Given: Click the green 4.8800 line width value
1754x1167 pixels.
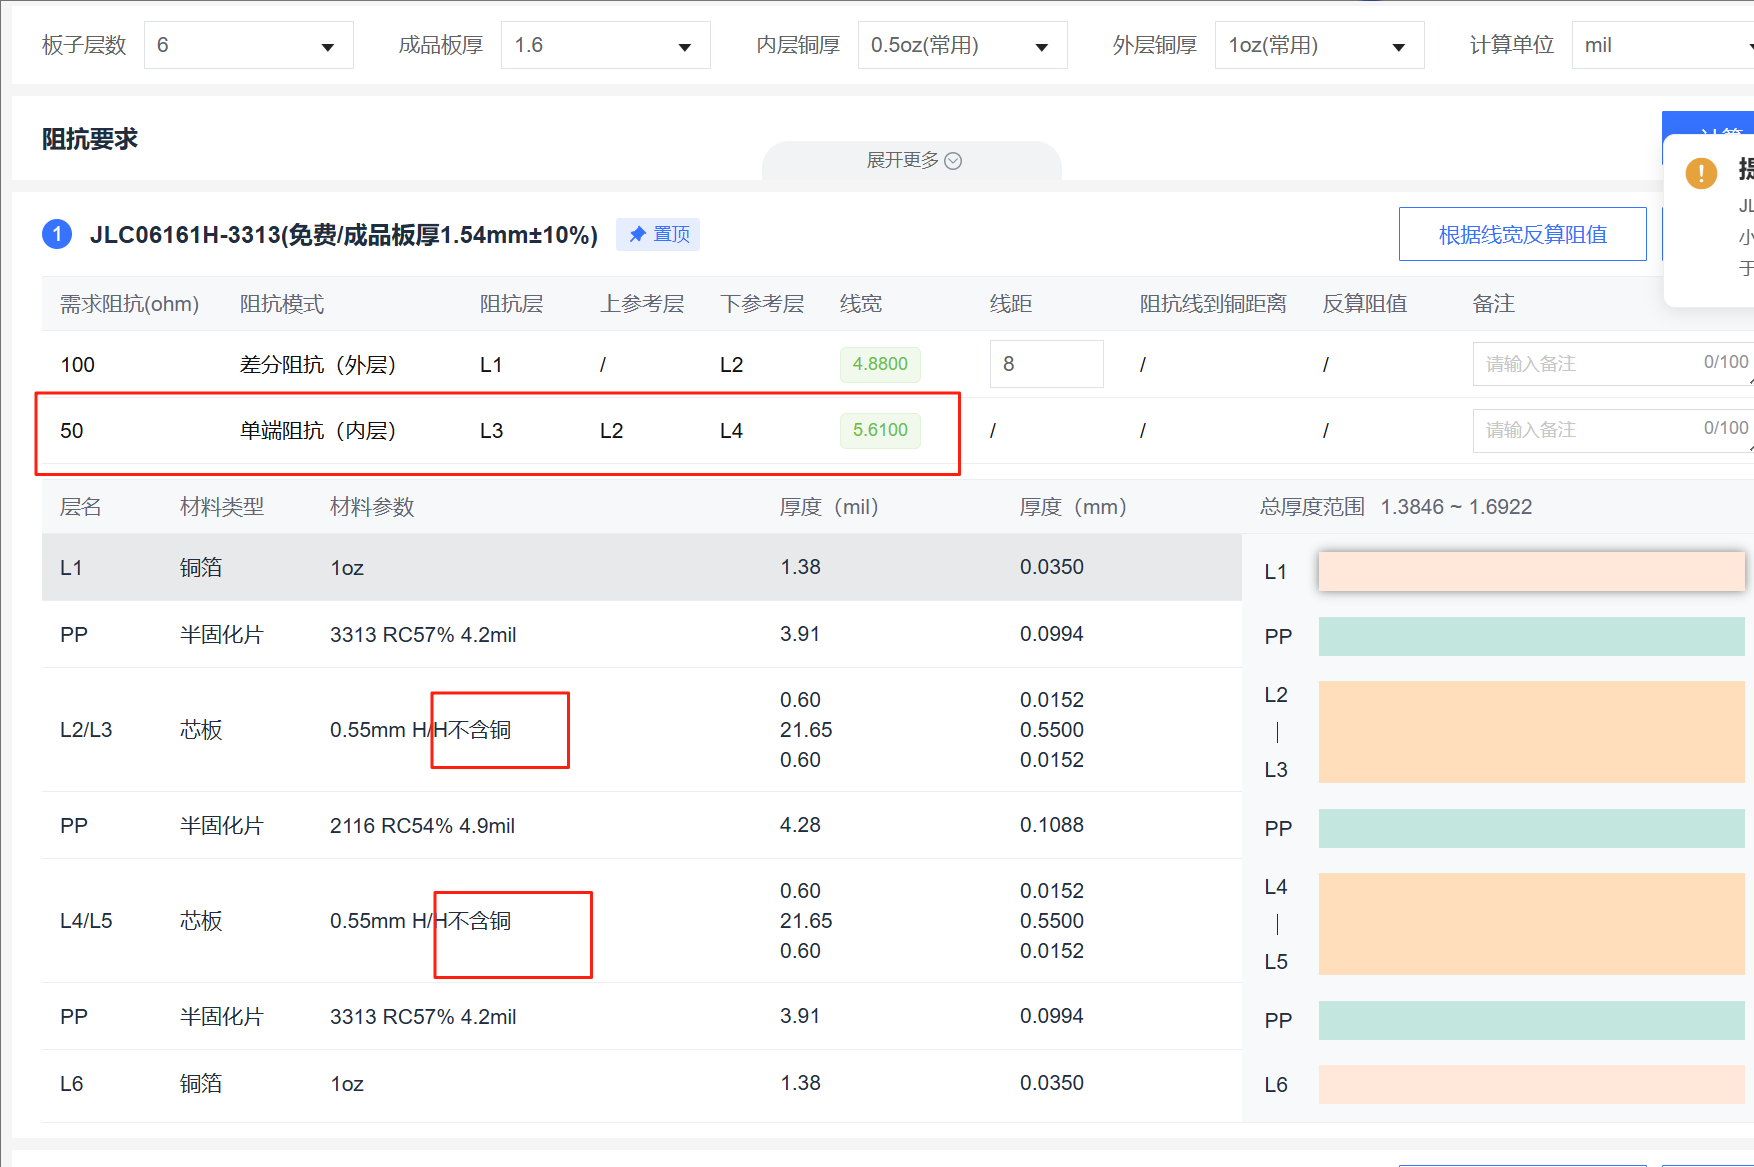Looking at the screenshot, I should [879, 364].
